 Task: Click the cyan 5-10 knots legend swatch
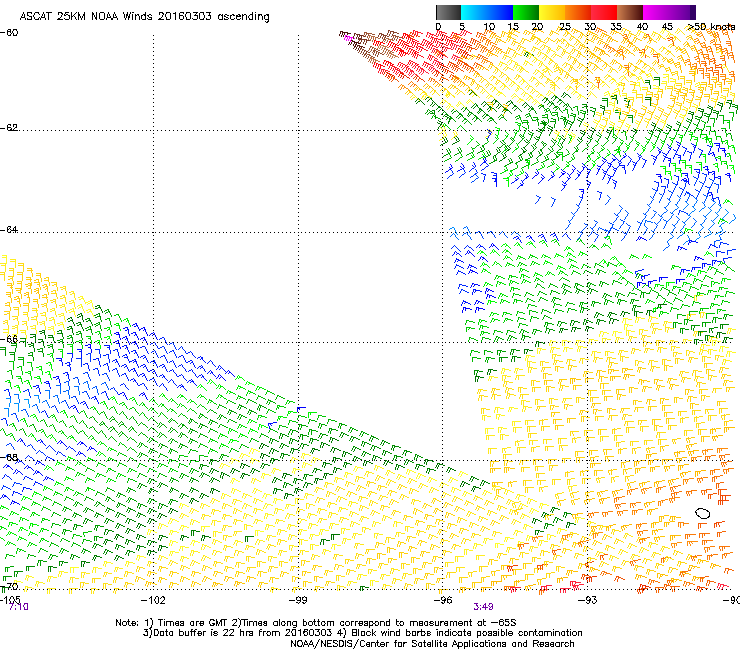tap(474, 12)
